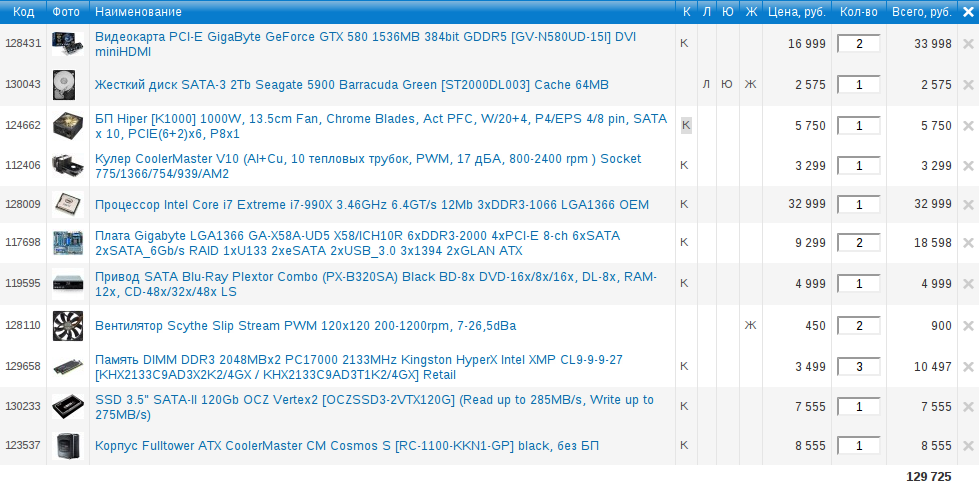
Task: Sort the table by Наименование column header
Action: coord(138,11)
